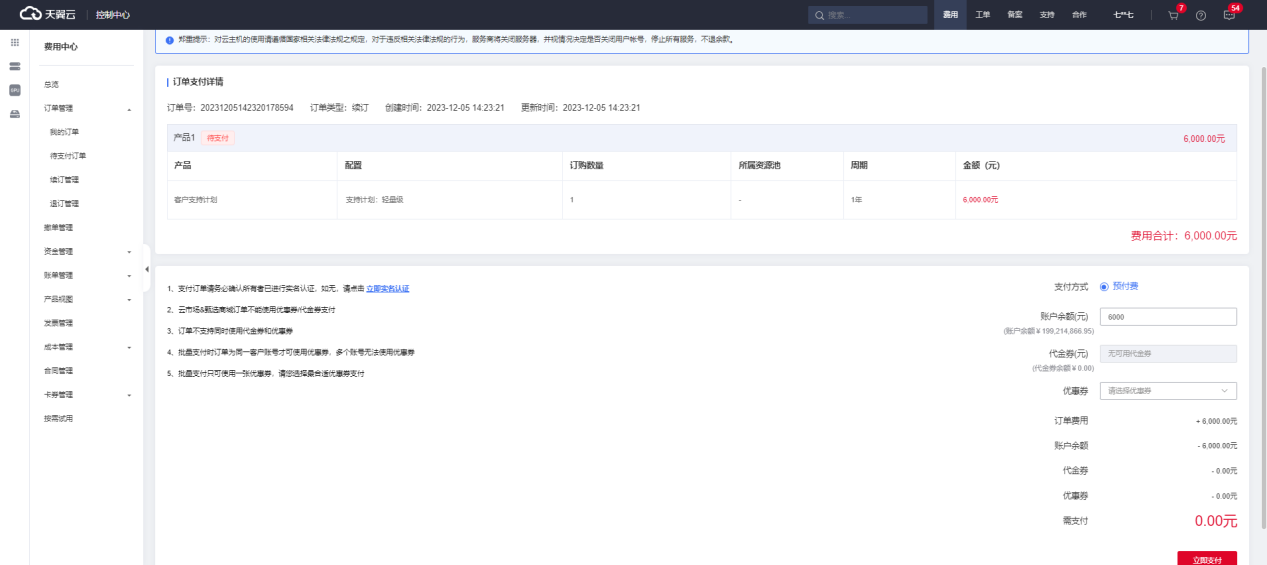Open the shopping cart icon with badge 7
The width and height of the screenshot is (1267, 565).
[x=1173, y=15]
